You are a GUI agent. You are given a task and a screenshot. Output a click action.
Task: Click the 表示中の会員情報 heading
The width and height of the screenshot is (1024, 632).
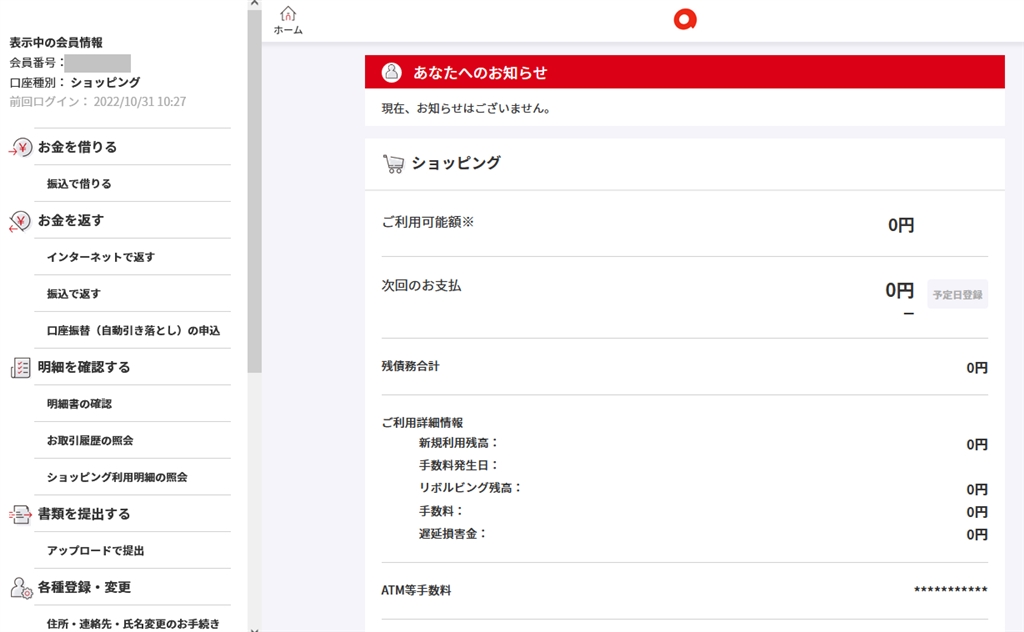[x=56, y=42]
